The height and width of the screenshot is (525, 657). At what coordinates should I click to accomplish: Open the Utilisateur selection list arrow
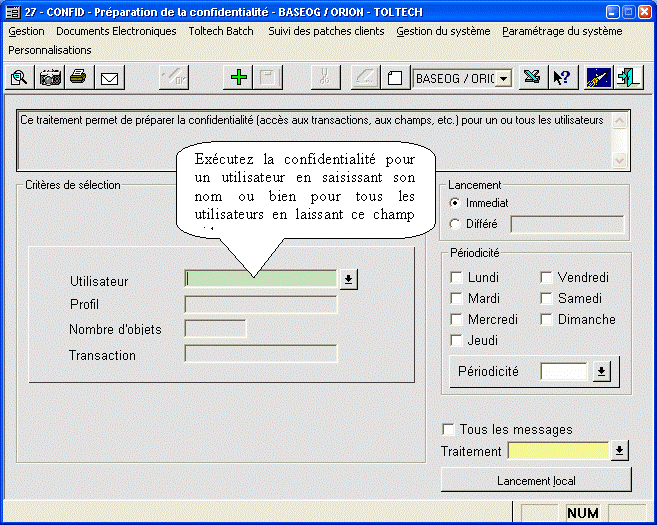tap(348, 279)
